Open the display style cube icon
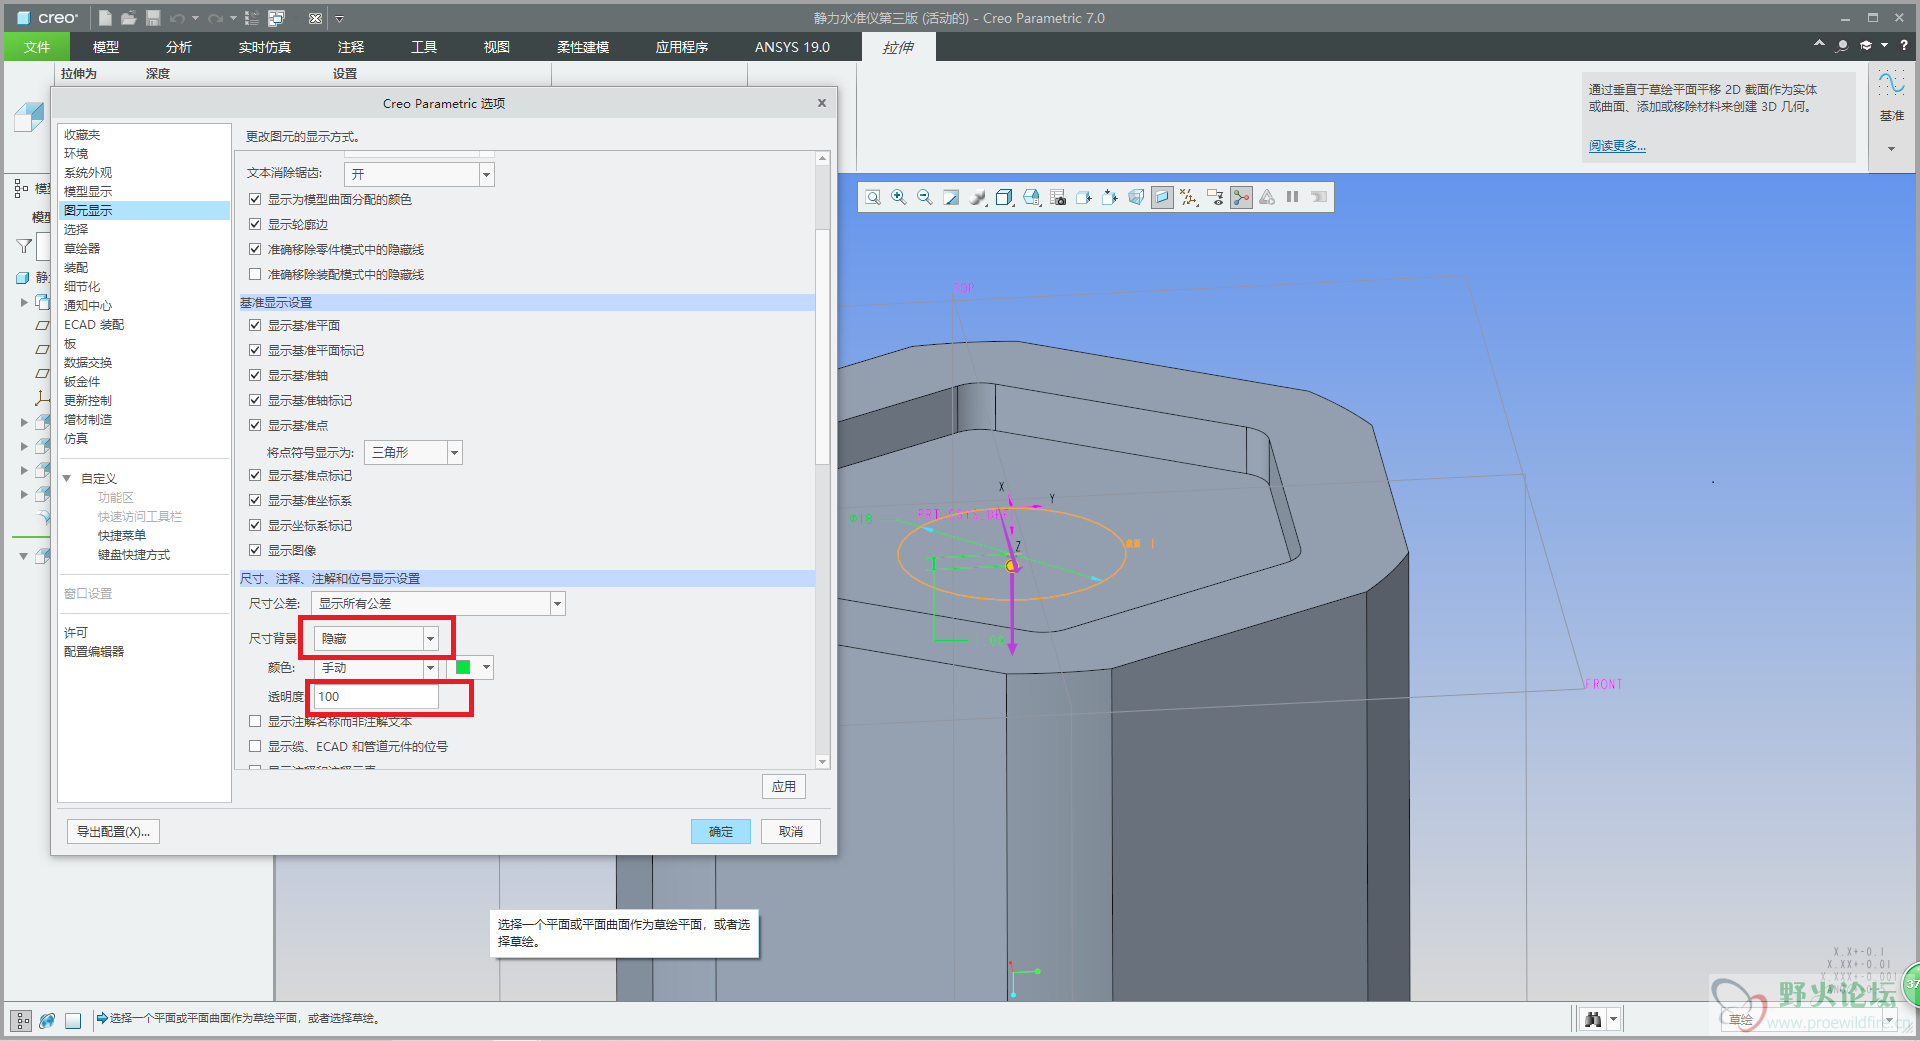 1005,198
